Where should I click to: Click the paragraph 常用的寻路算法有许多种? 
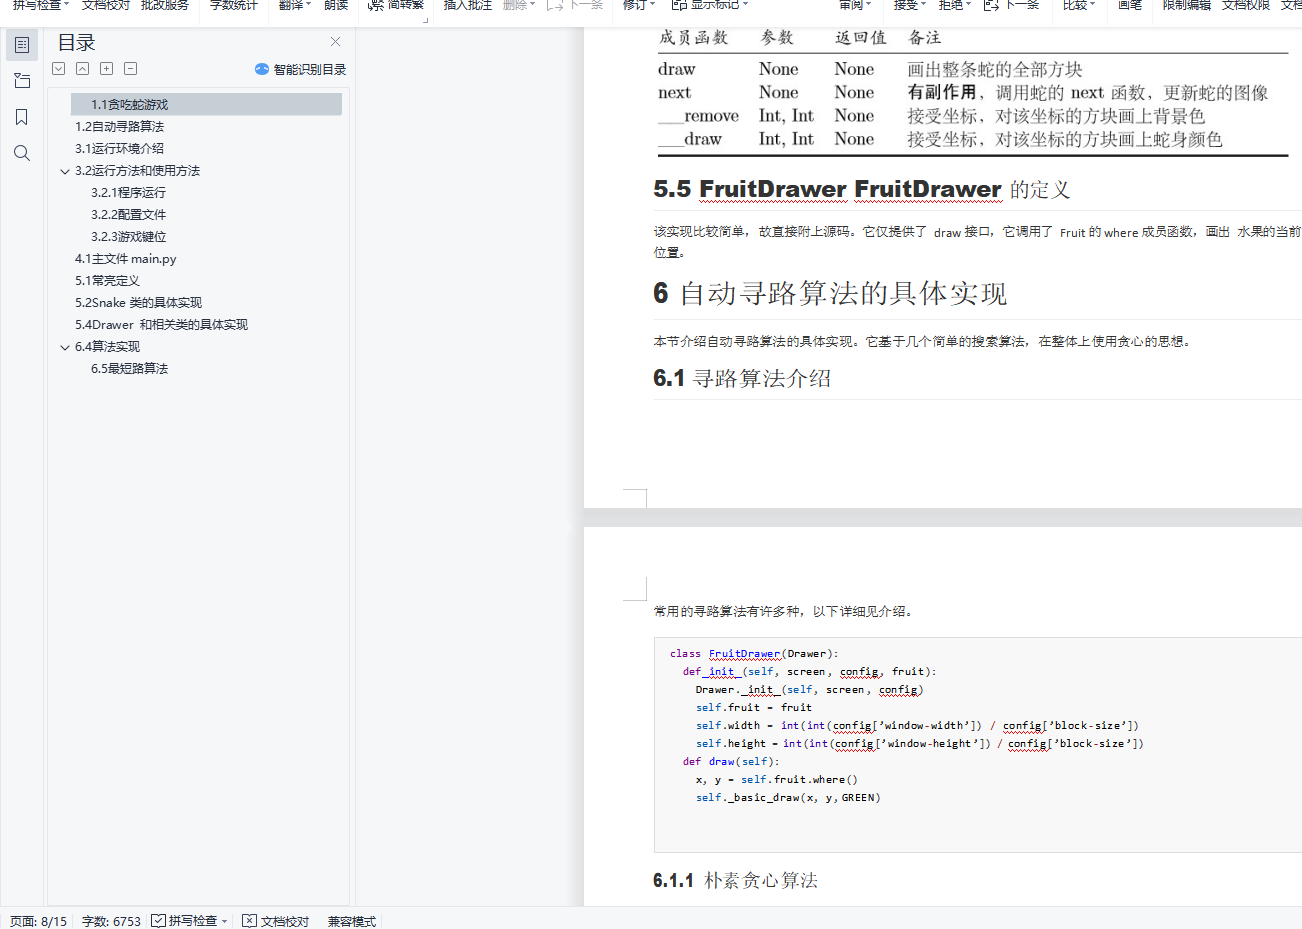pyautogui.click(x=783, y=611)
